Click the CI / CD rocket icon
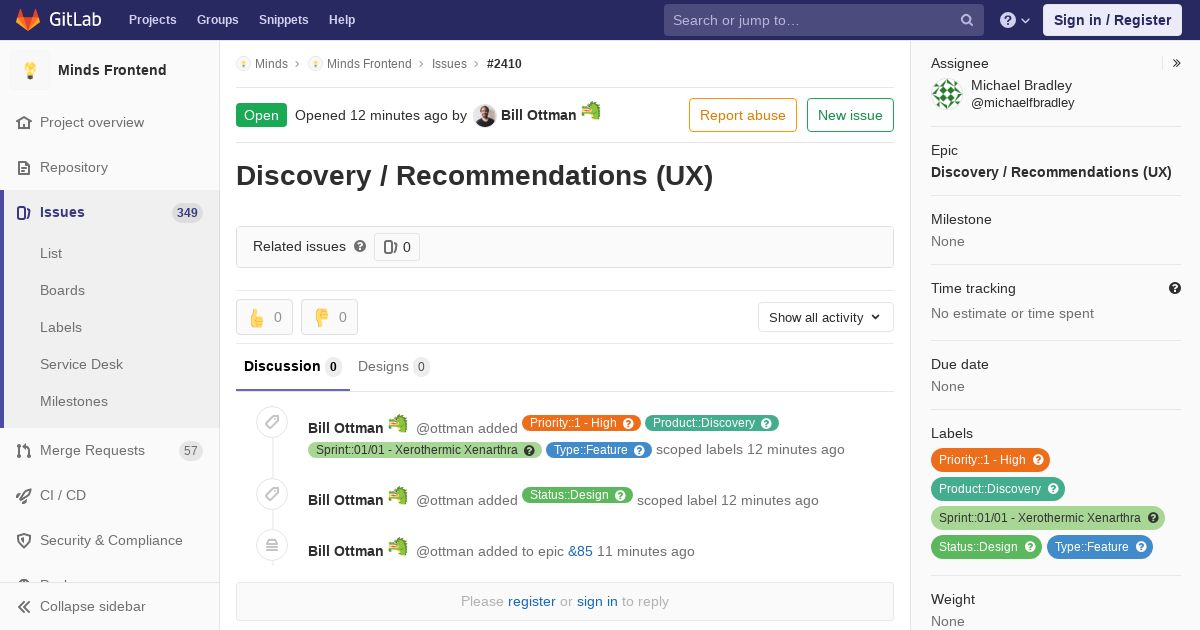1200x630 pixels. [24, 495]
